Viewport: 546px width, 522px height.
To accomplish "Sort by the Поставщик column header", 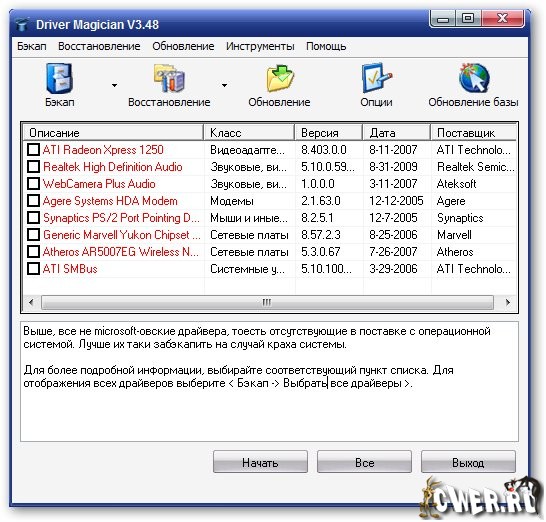I will pyautogui.click(x=474, y=133).
